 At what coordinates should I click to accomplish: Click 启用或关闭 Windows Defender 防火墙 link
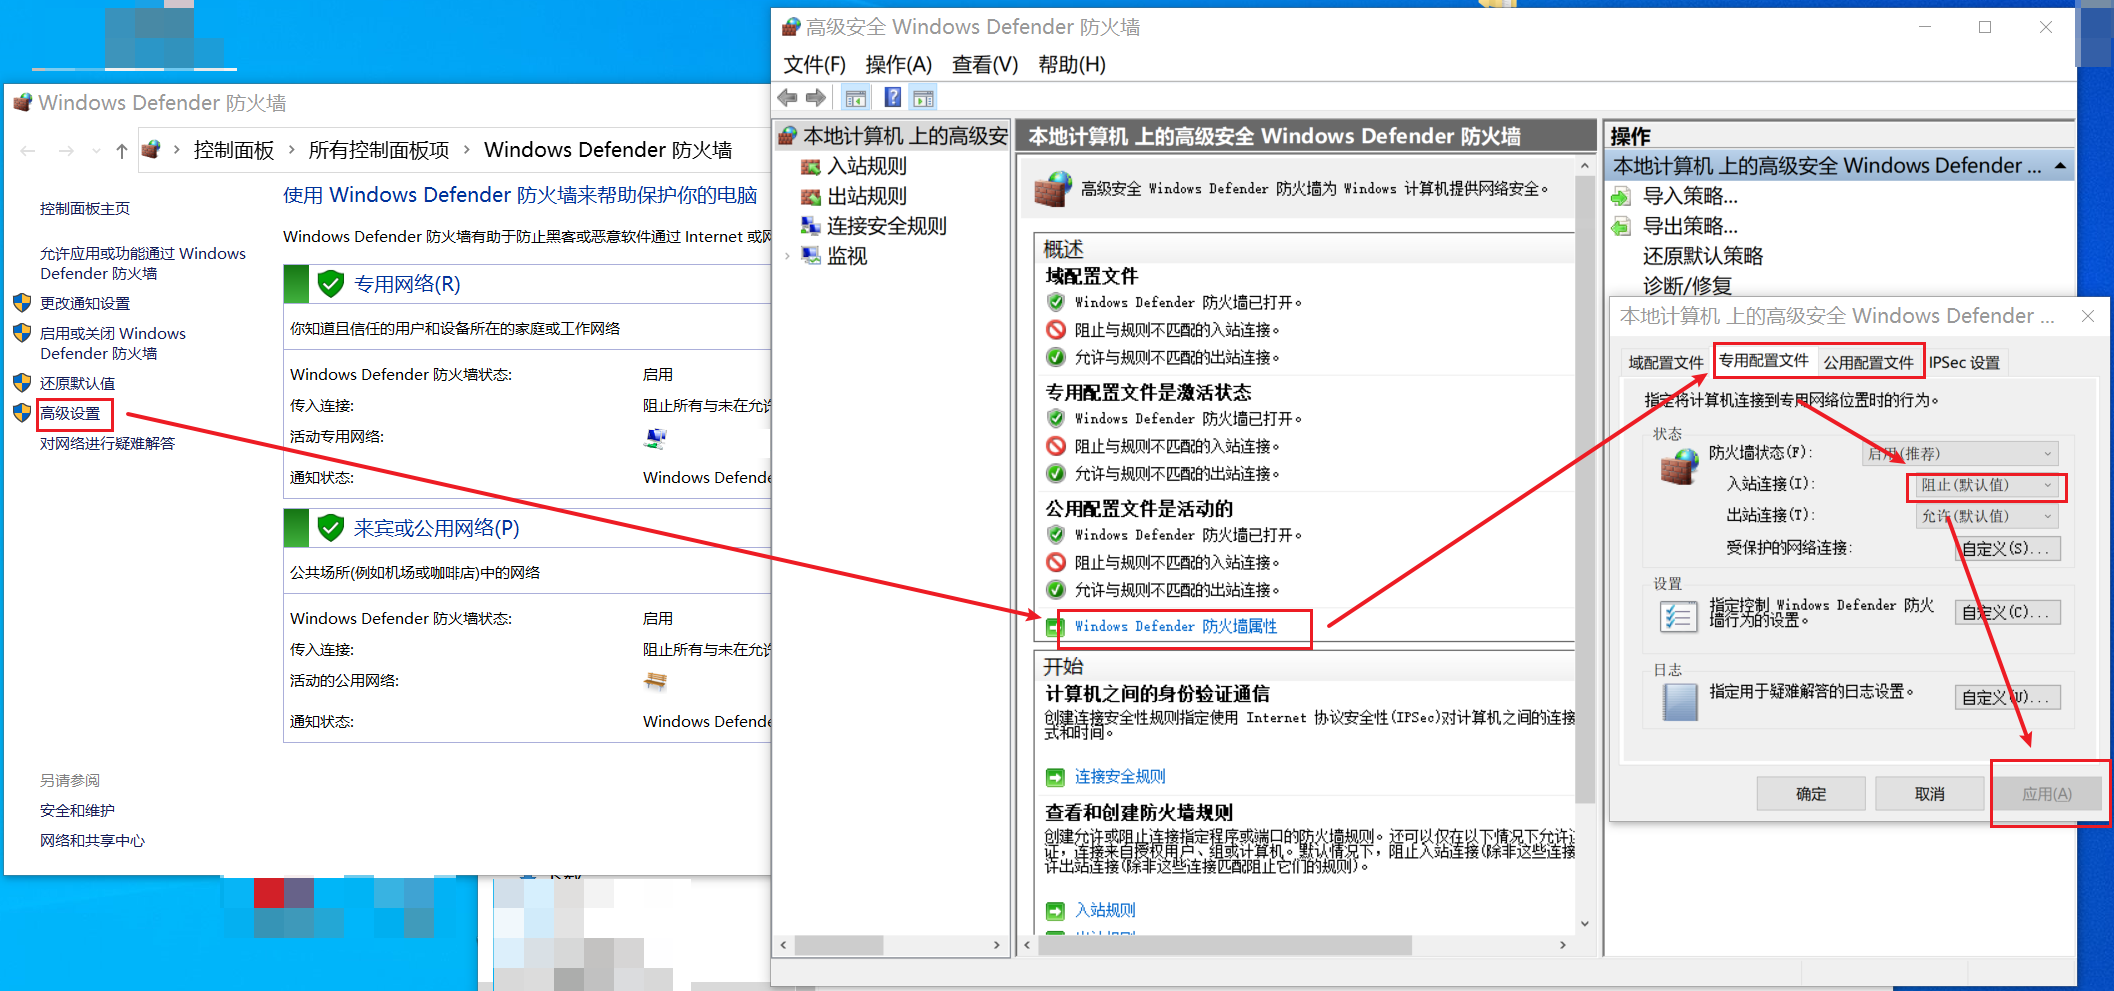(112, 343)
